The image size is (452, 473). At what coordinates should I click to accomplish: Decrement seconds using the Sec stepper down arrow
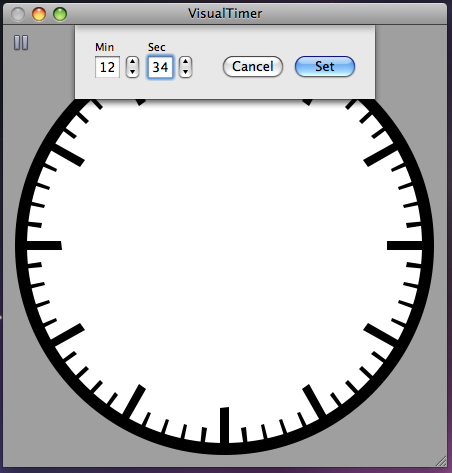[x=185, y=72]
